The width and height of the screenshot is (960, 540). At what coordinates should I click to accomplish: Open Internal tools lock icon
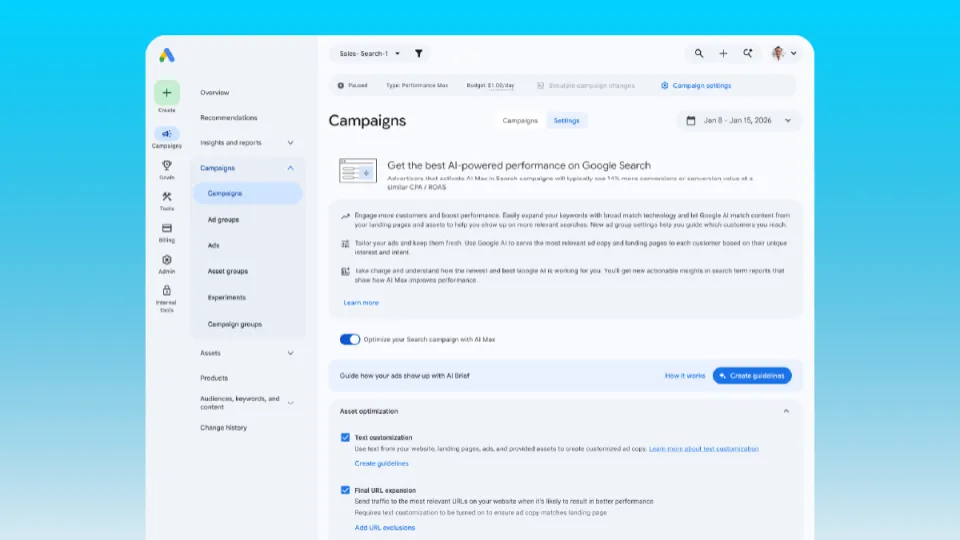click(x=167, y=291)
